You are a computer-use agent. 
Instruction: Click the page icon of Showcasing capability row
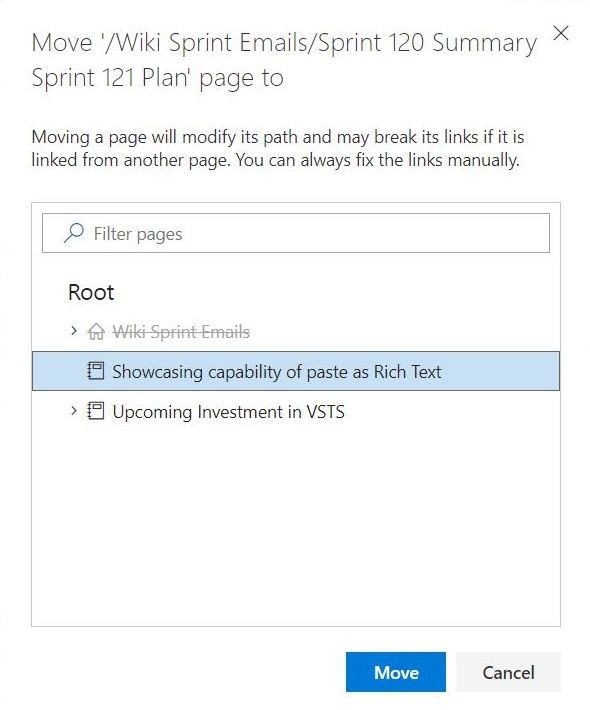pos(96,371)
